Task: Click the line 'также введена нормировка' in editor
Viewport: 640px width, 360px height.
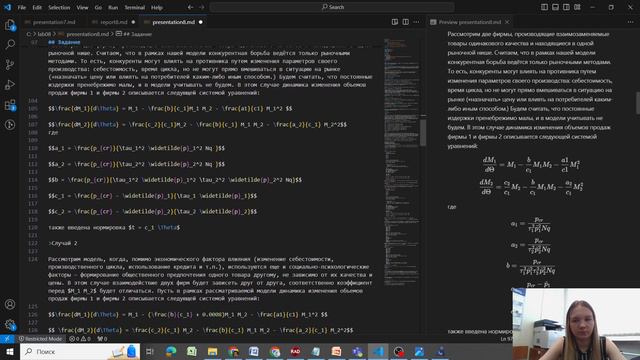Action: (x=114, y=227)
